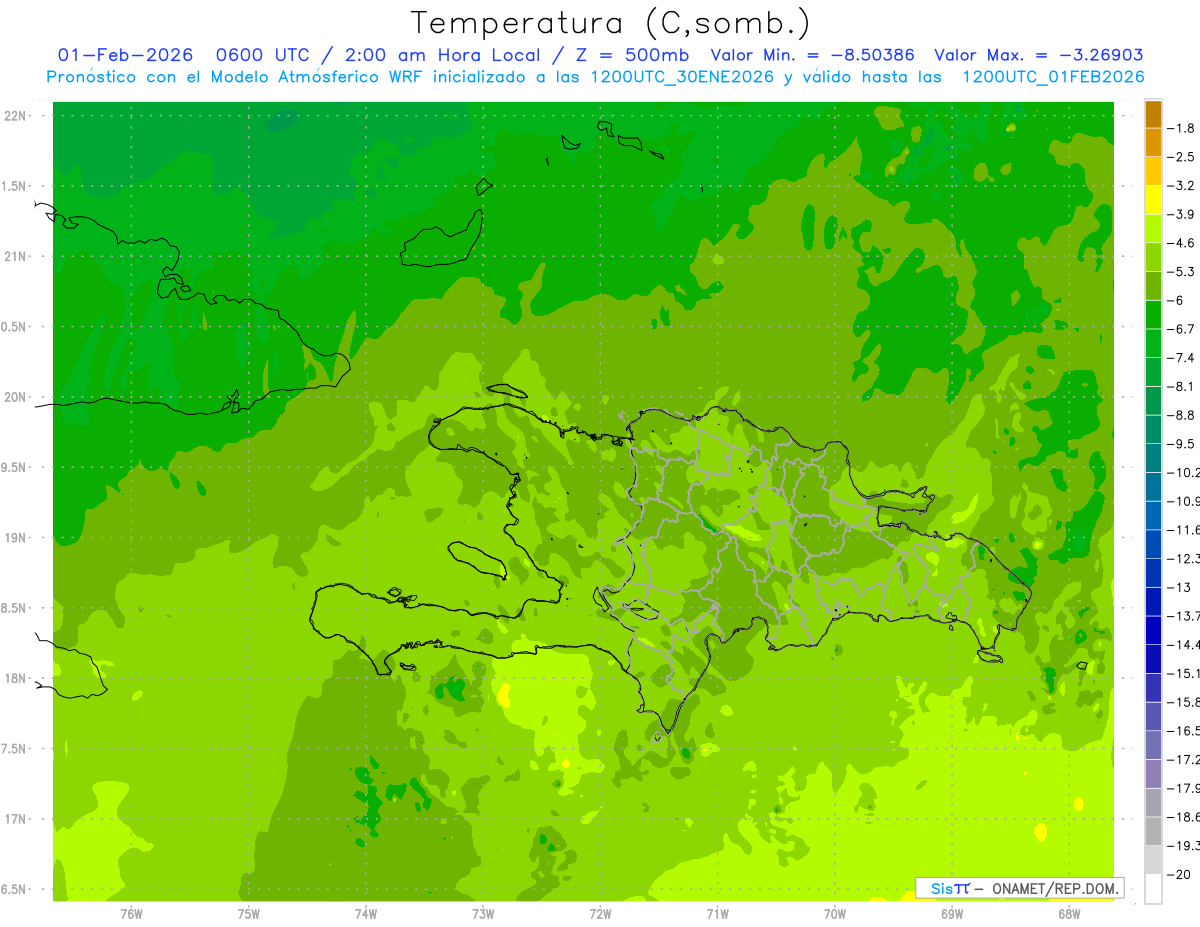
Task: Select the valid time '1200UTC_01FEB2026'
Action: [x=1053, y=77]
